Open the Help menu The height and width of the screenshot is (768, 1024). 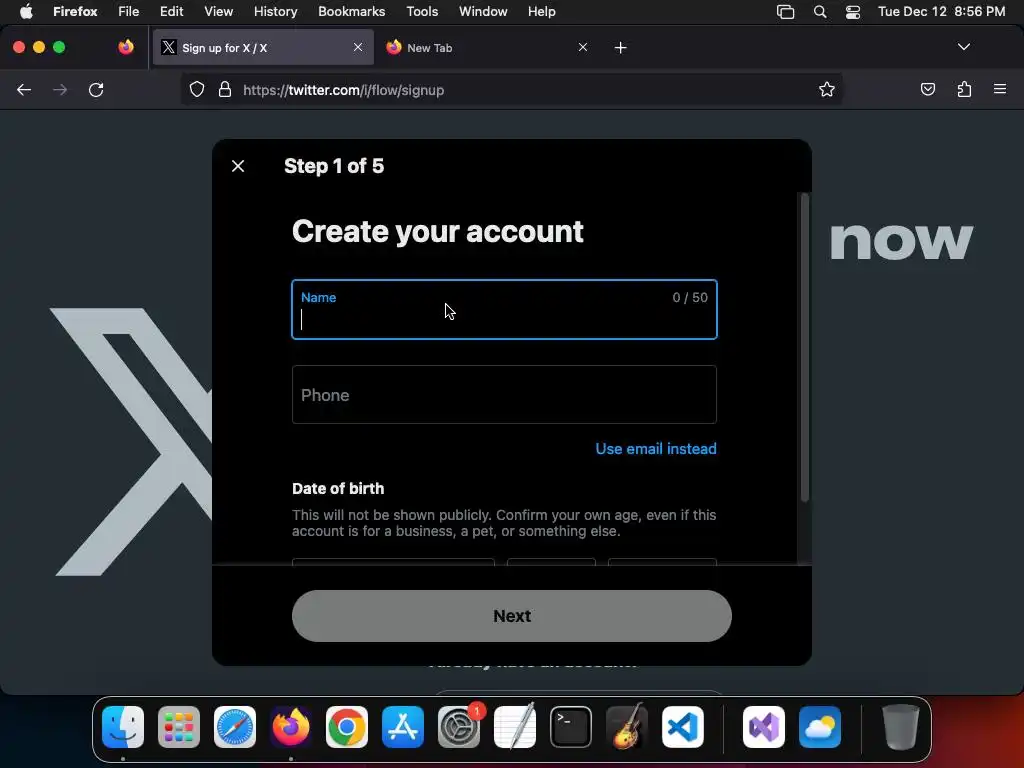coord(541,12)
